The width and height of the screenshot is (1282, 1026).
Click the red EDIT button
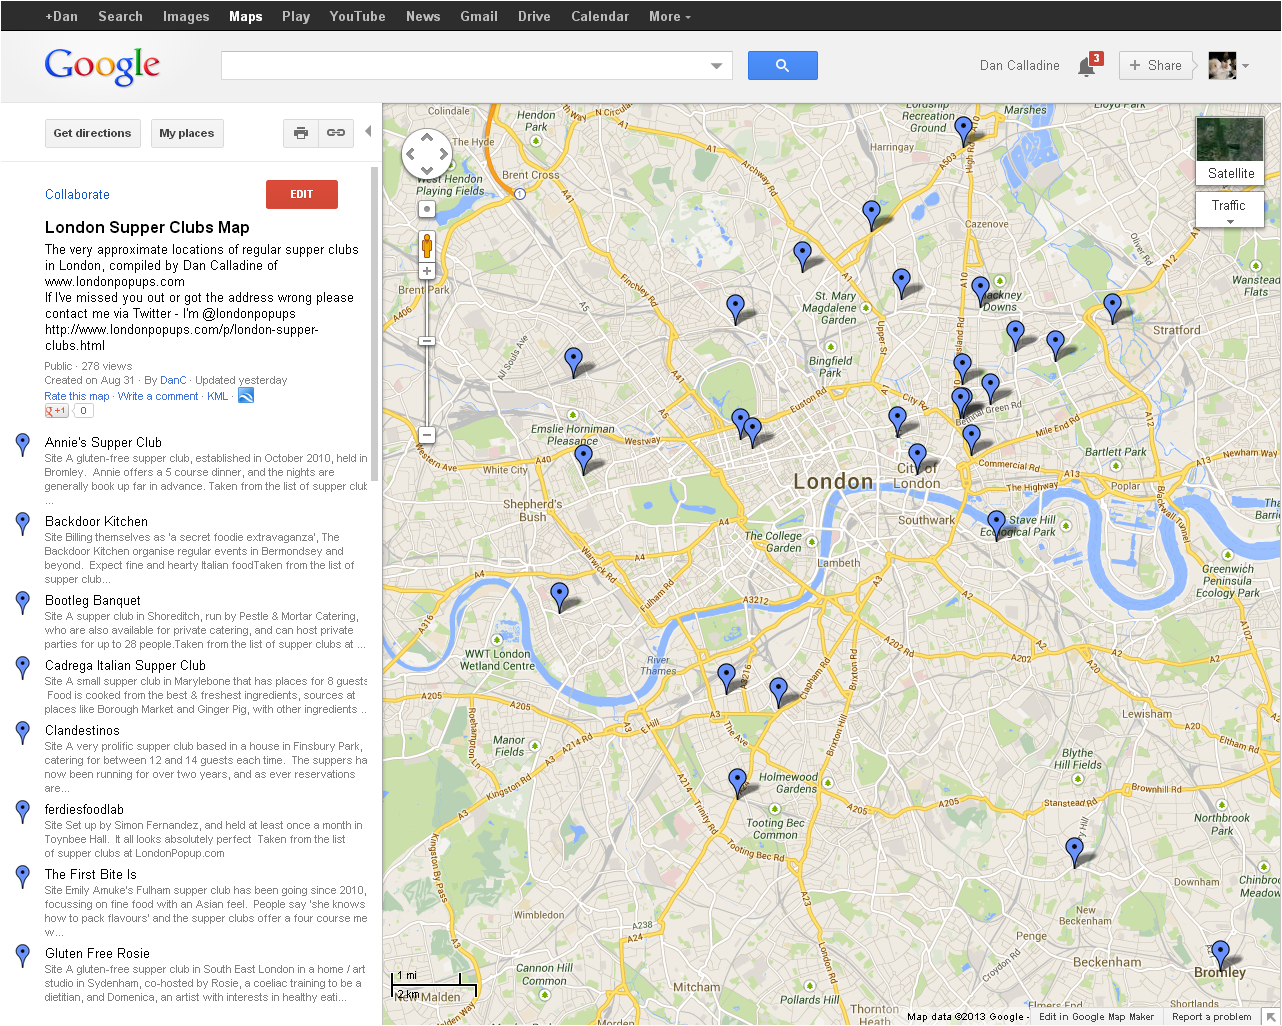point(302,194)
